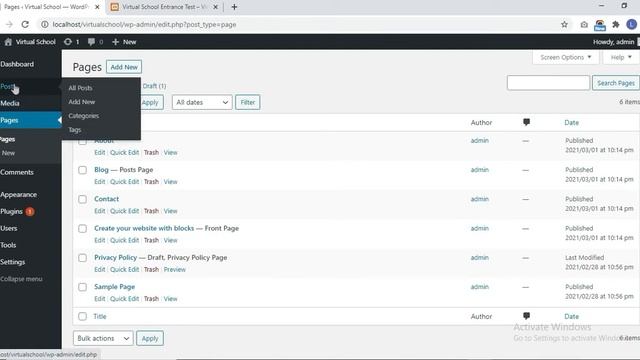Open Virtual School home icon in admin bar
The image size is (640, 360).
pyautogui.click(x=8, y=42)
